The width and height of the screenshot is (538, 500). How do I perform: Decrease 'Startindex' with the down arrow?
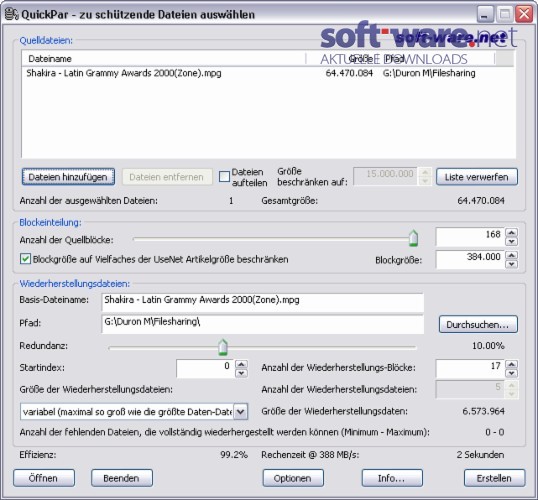point(241,373)
